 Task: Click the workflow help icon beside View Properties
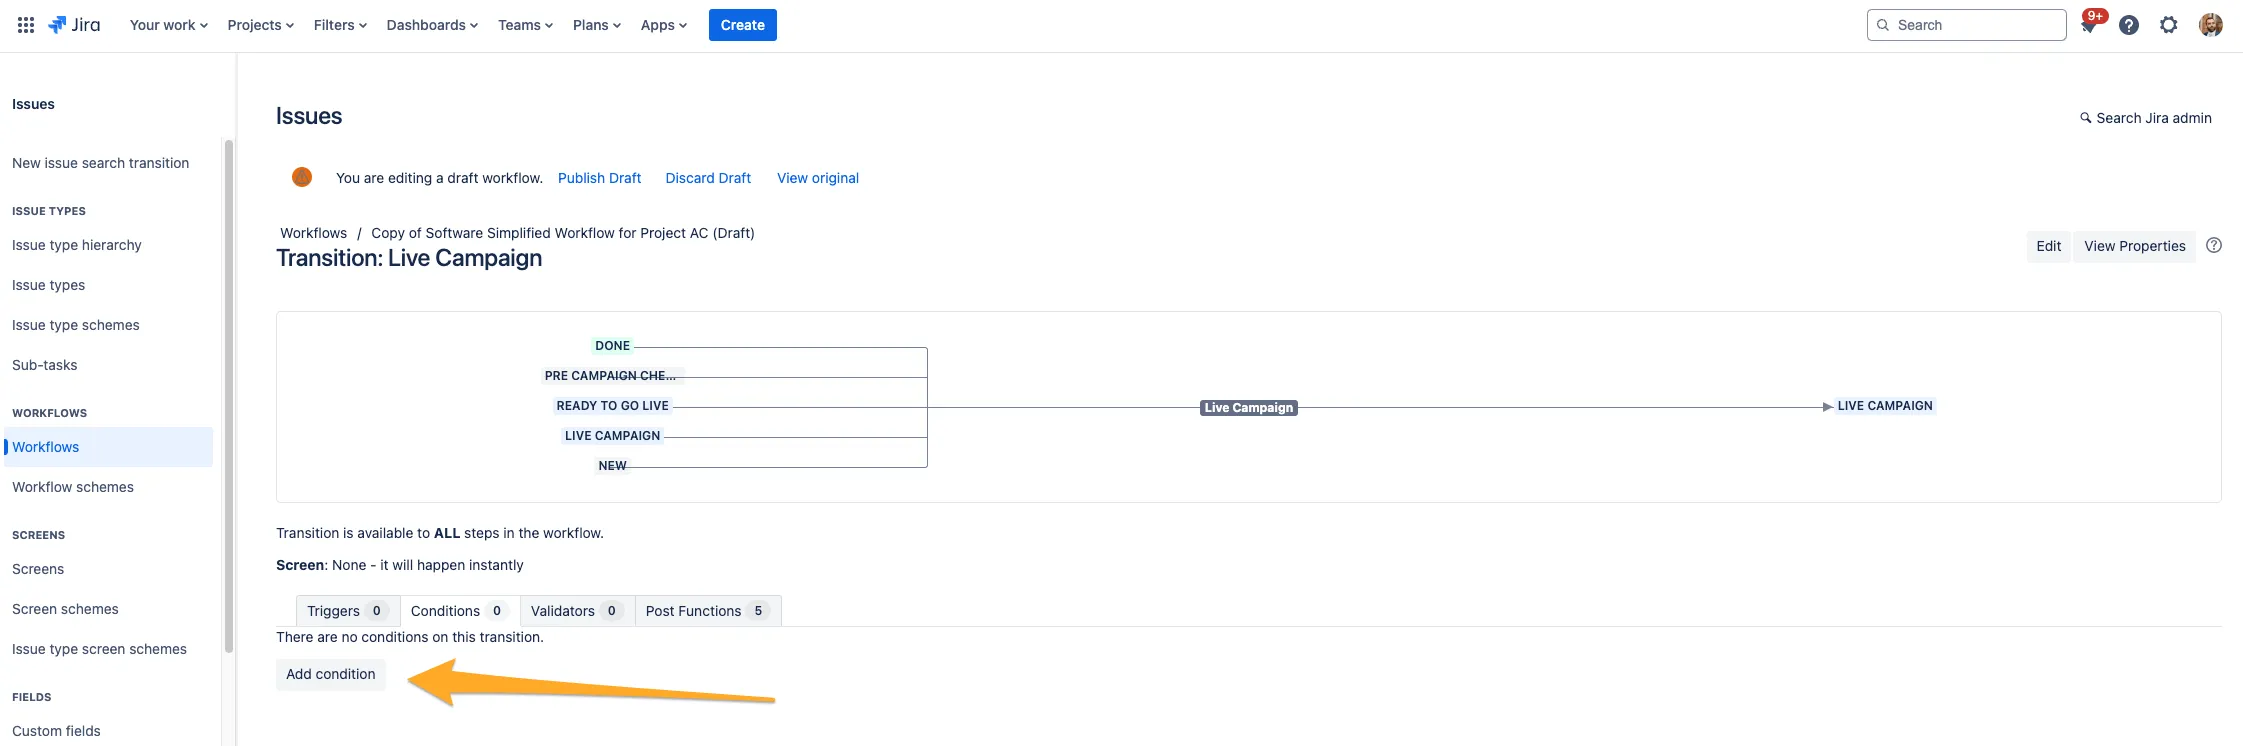click(2214, 245)
